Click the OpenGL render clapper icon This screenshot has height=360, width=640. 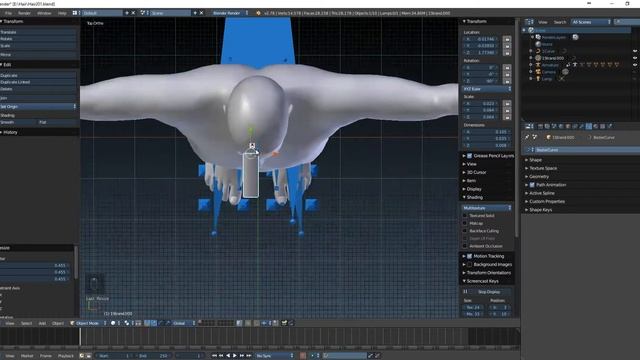pyautogui.click(x=284, y=323)
